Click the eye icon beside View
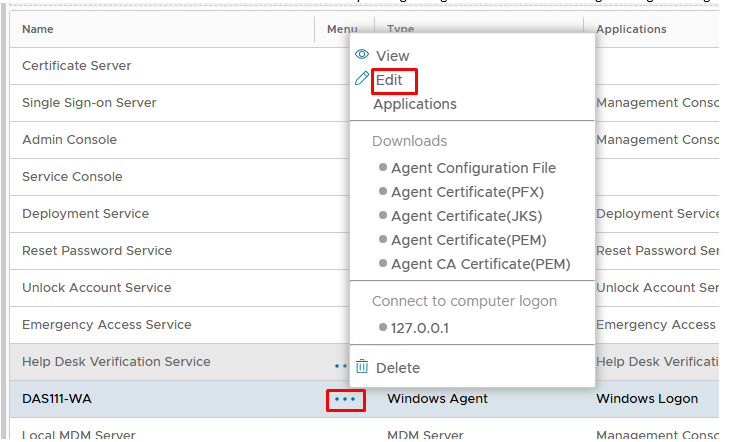The height and width of the screenshot is (442, 734). click(362, 55)
